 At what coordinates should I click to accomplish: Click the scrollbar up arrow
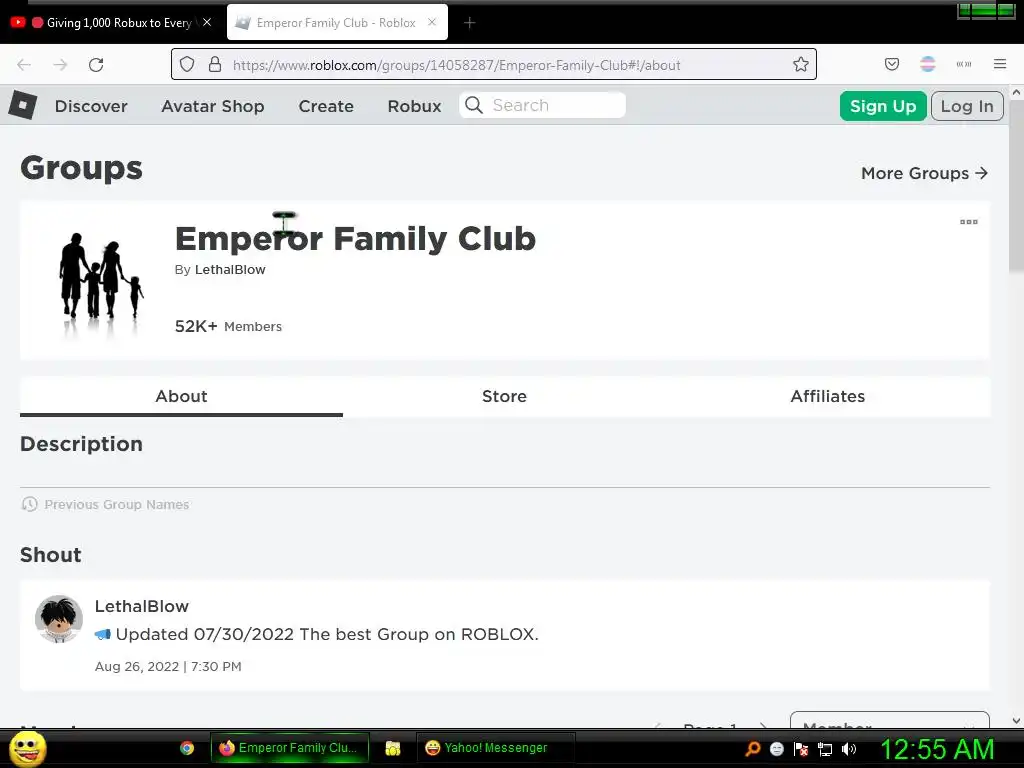point(1016,93)
